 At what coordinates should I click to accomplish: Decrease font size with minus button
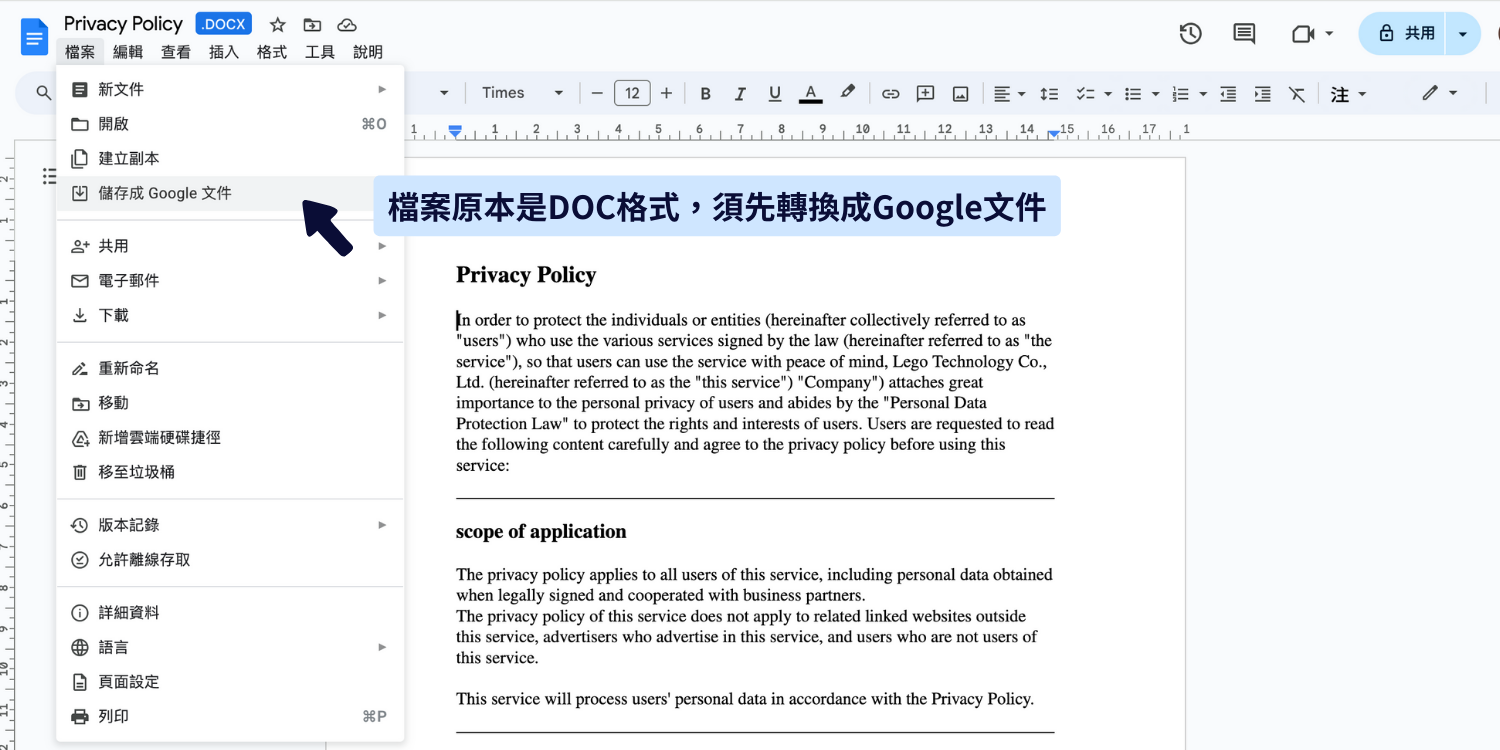pyautogui.click(x=597, y=93)
